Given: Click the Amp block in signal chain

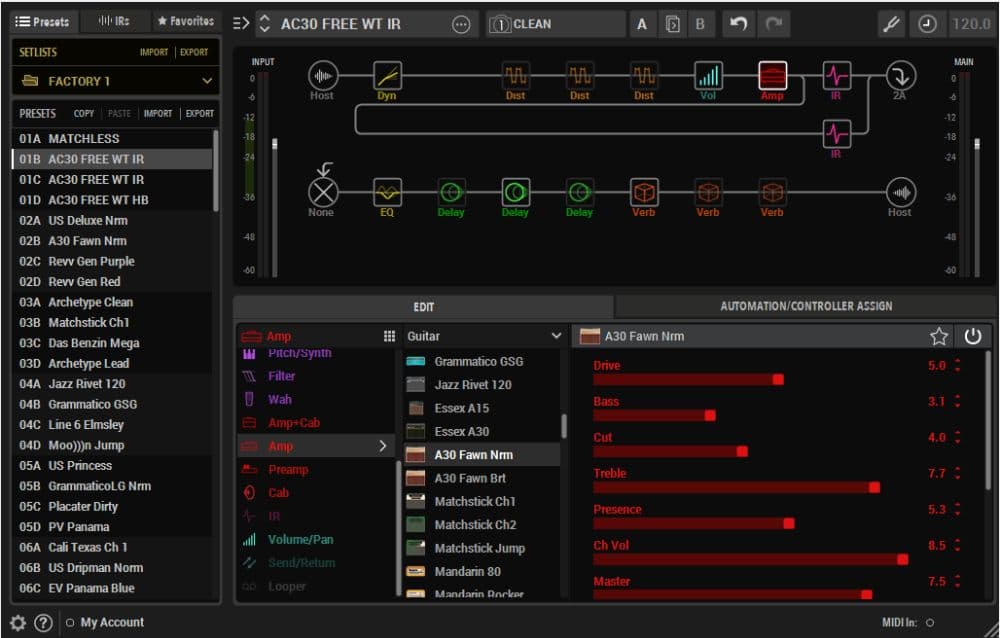Looking at the screenshot, I should tap(772, 76).
